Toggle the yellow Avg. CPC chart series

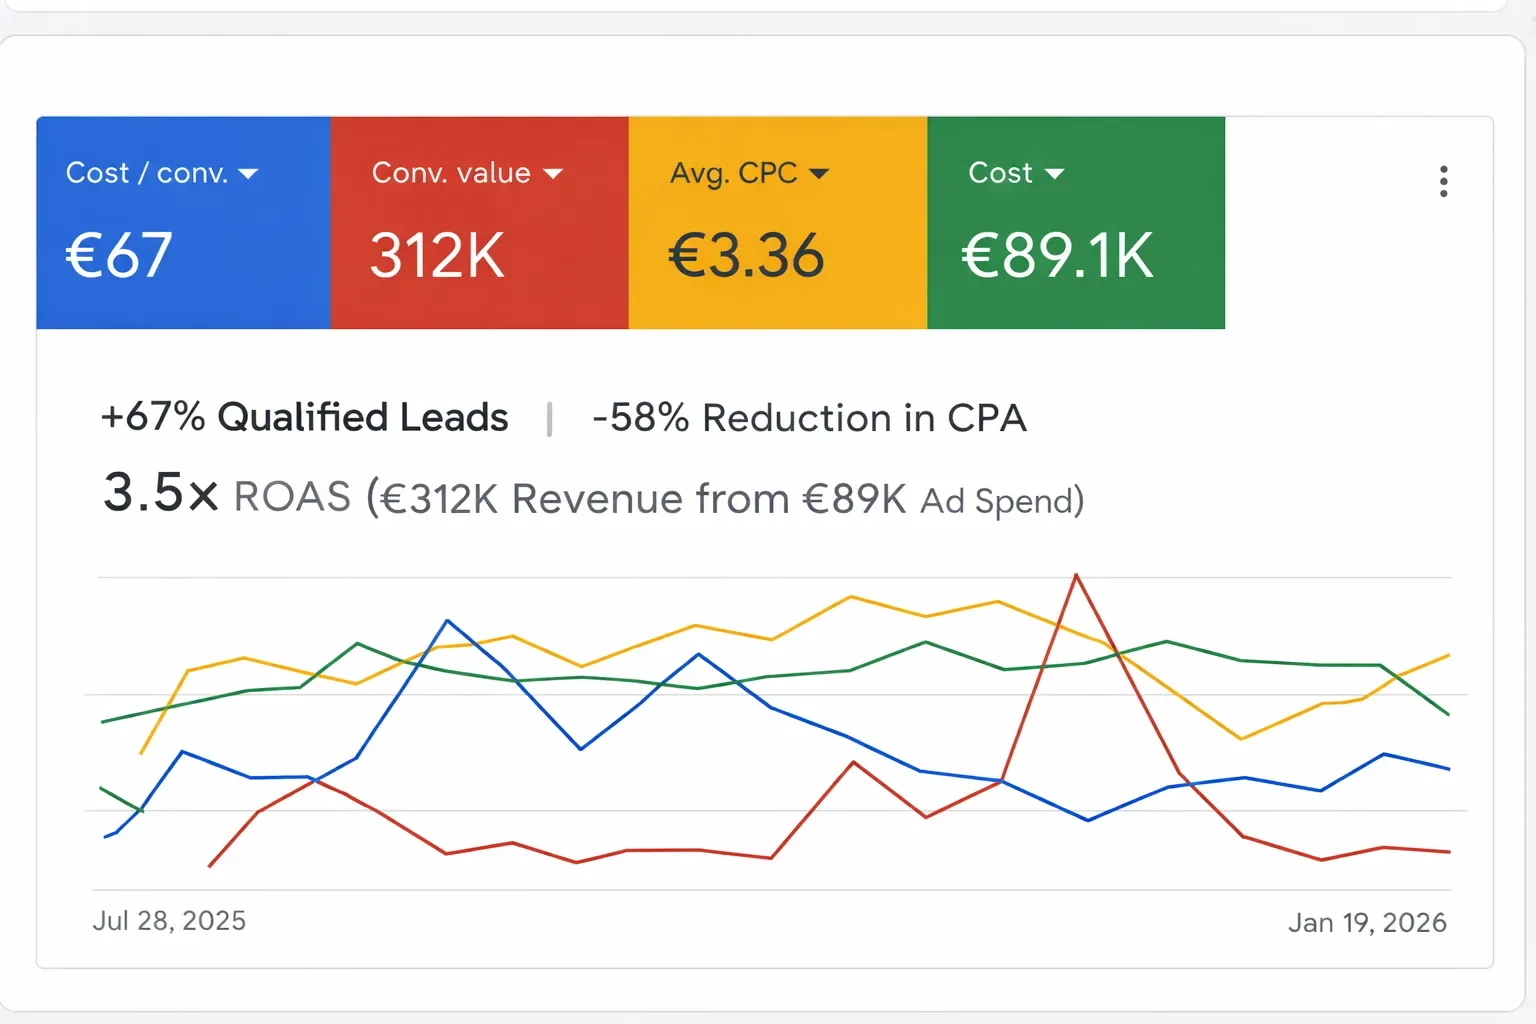coord(849,598)
